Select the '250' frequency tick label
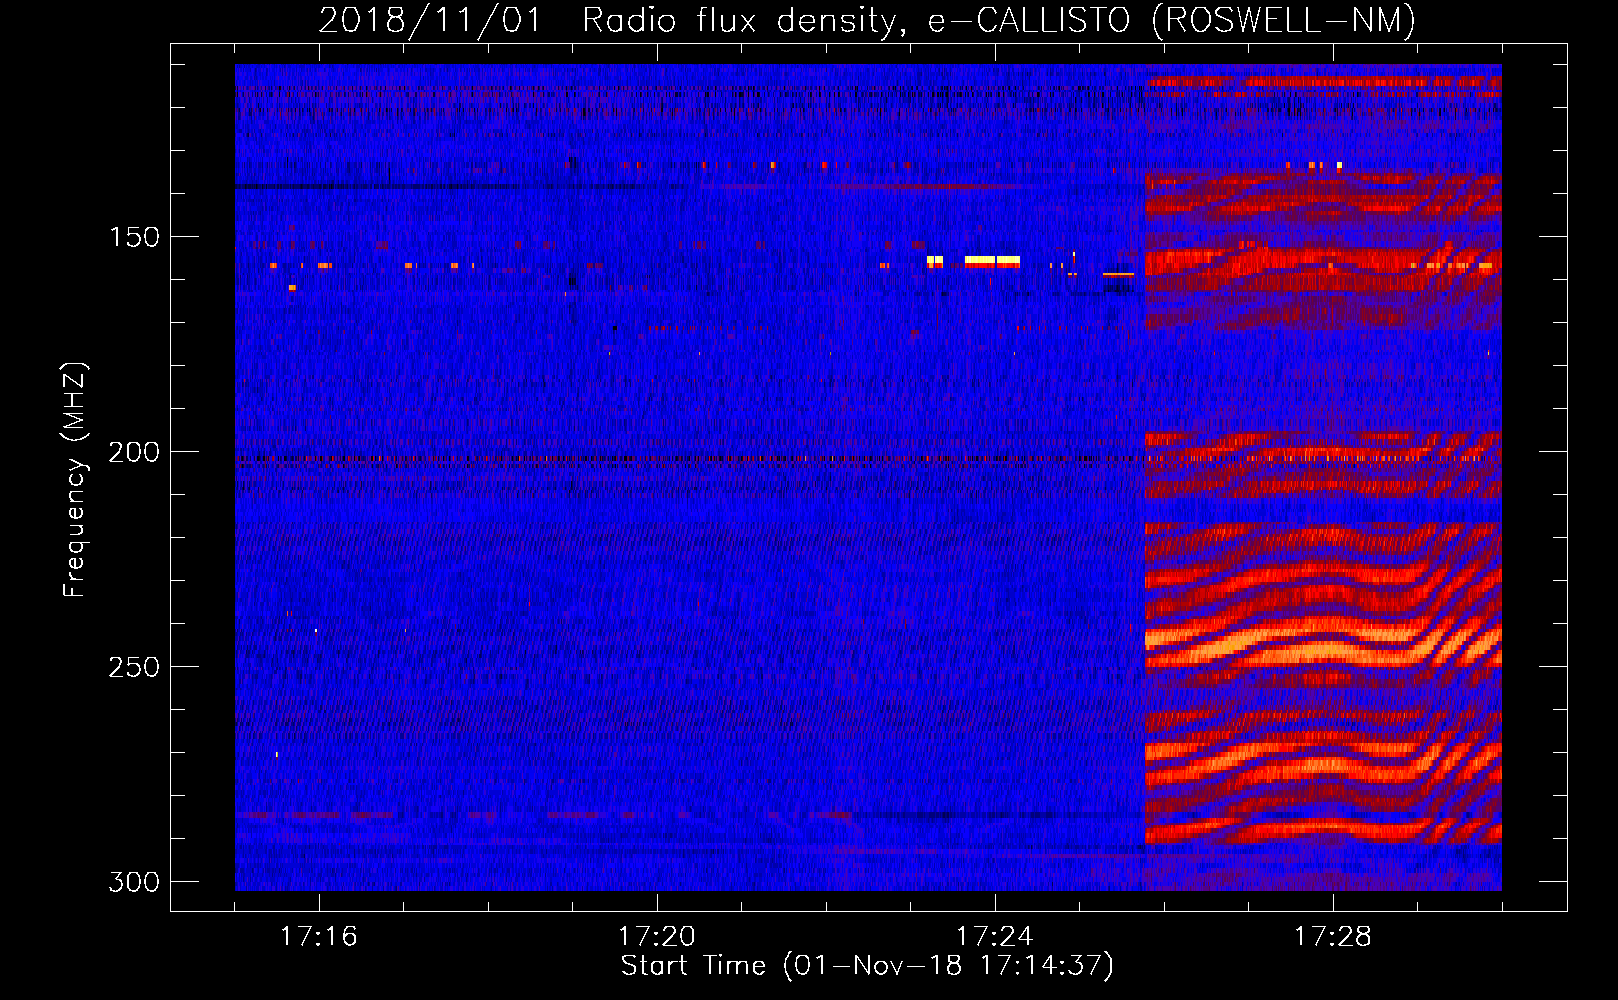The width and height of the screenshot is (1618, 1000). pyautogui.click(x=134, y=667)
